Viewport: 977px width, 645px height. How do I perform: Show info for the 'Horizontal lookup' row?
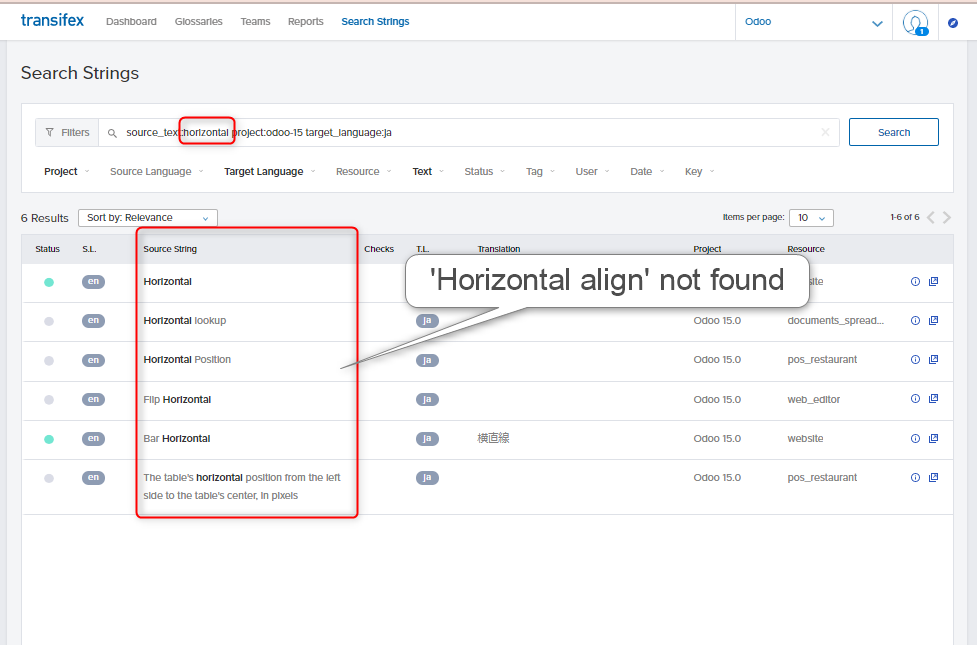click(915, 320)
